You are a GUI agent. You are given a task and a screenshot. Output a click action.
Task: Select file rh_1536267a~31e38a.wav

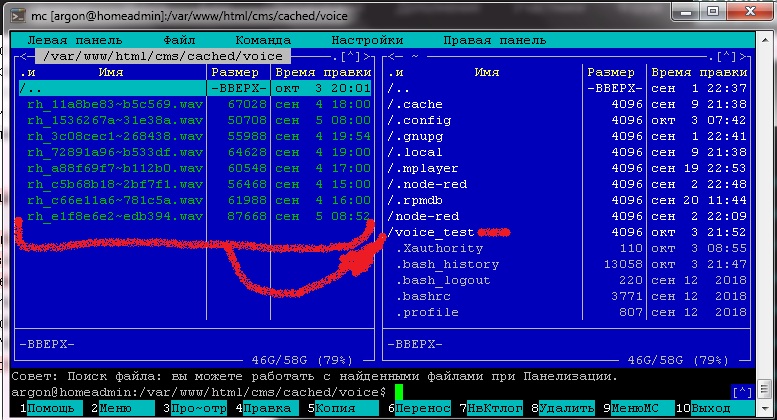pyautogui.click(x=115, y=120)
